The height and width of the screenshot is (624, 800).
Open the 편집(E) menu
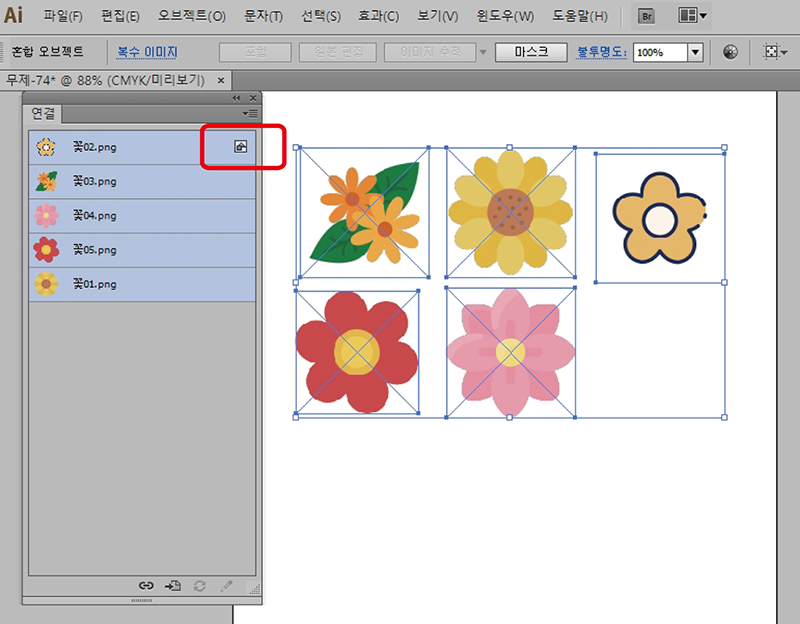click(120, 16)
